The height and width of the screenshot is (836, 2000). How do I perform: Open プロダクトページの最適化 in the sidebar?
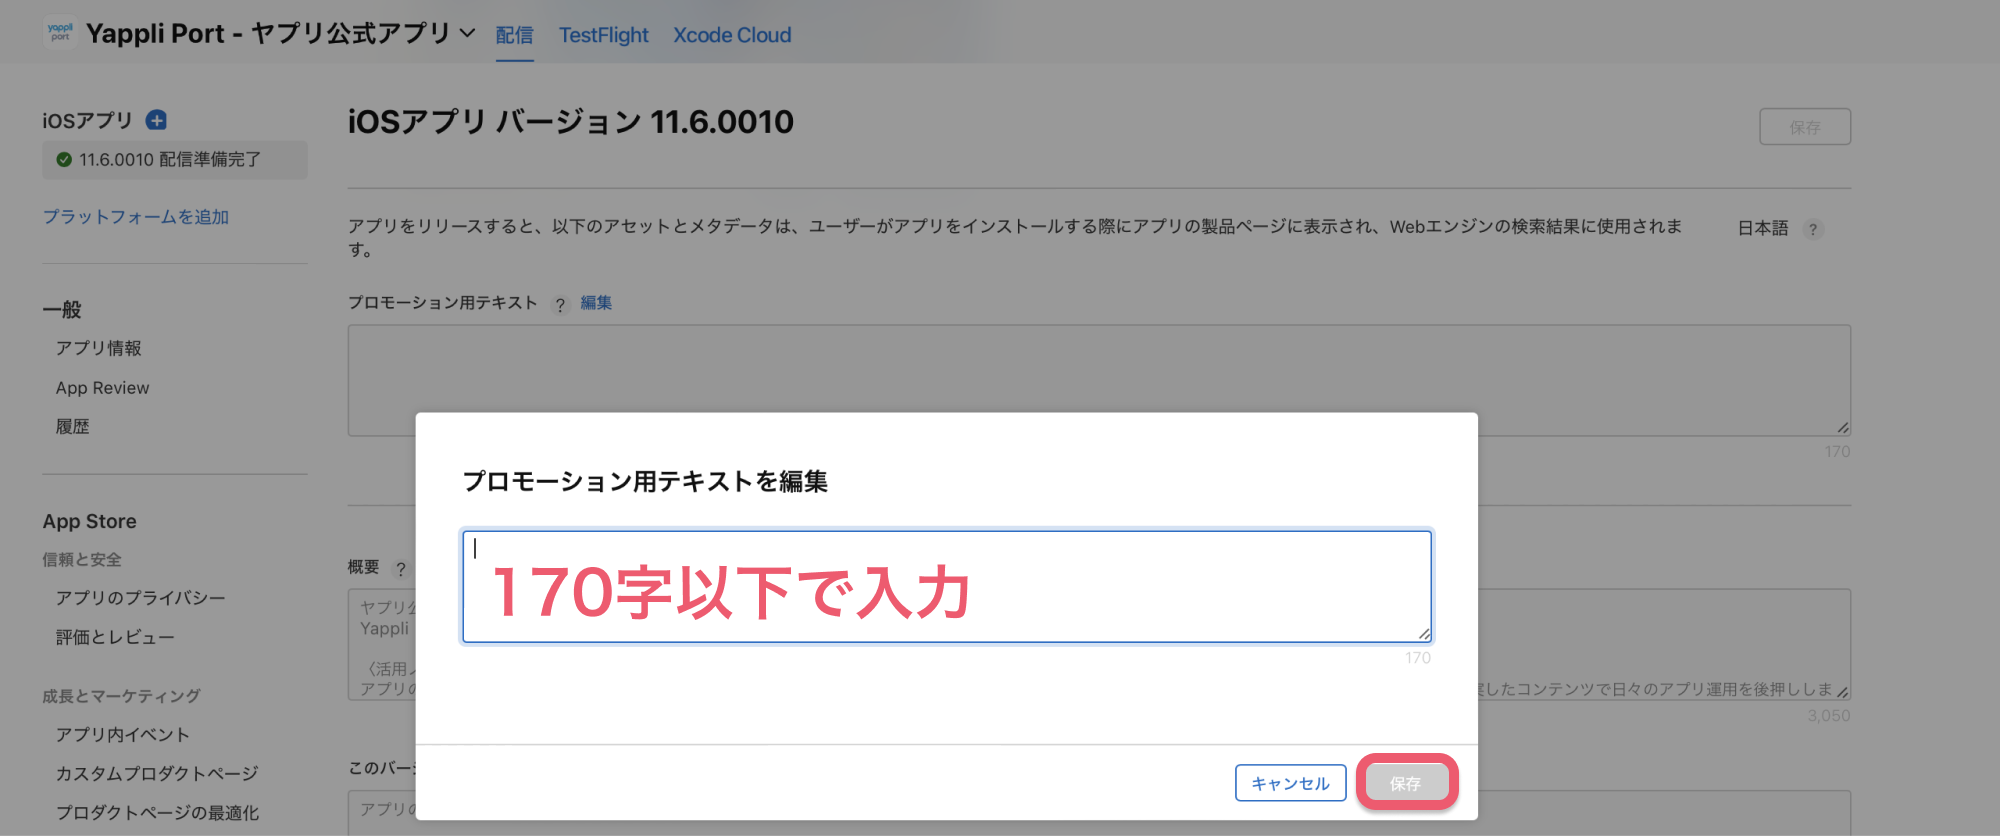point(157,813)
